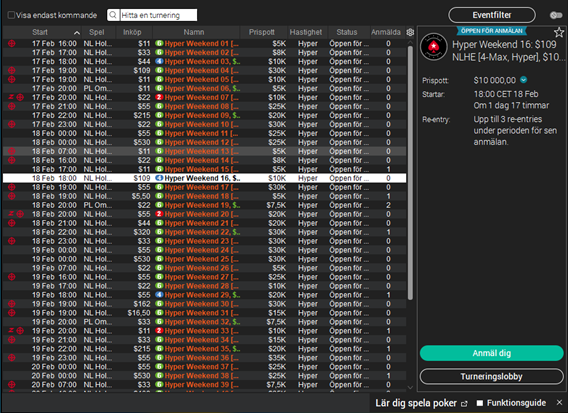The image size is (568, 413).
Task: Click the search magnifier icon
Action: tap(113, 15)
